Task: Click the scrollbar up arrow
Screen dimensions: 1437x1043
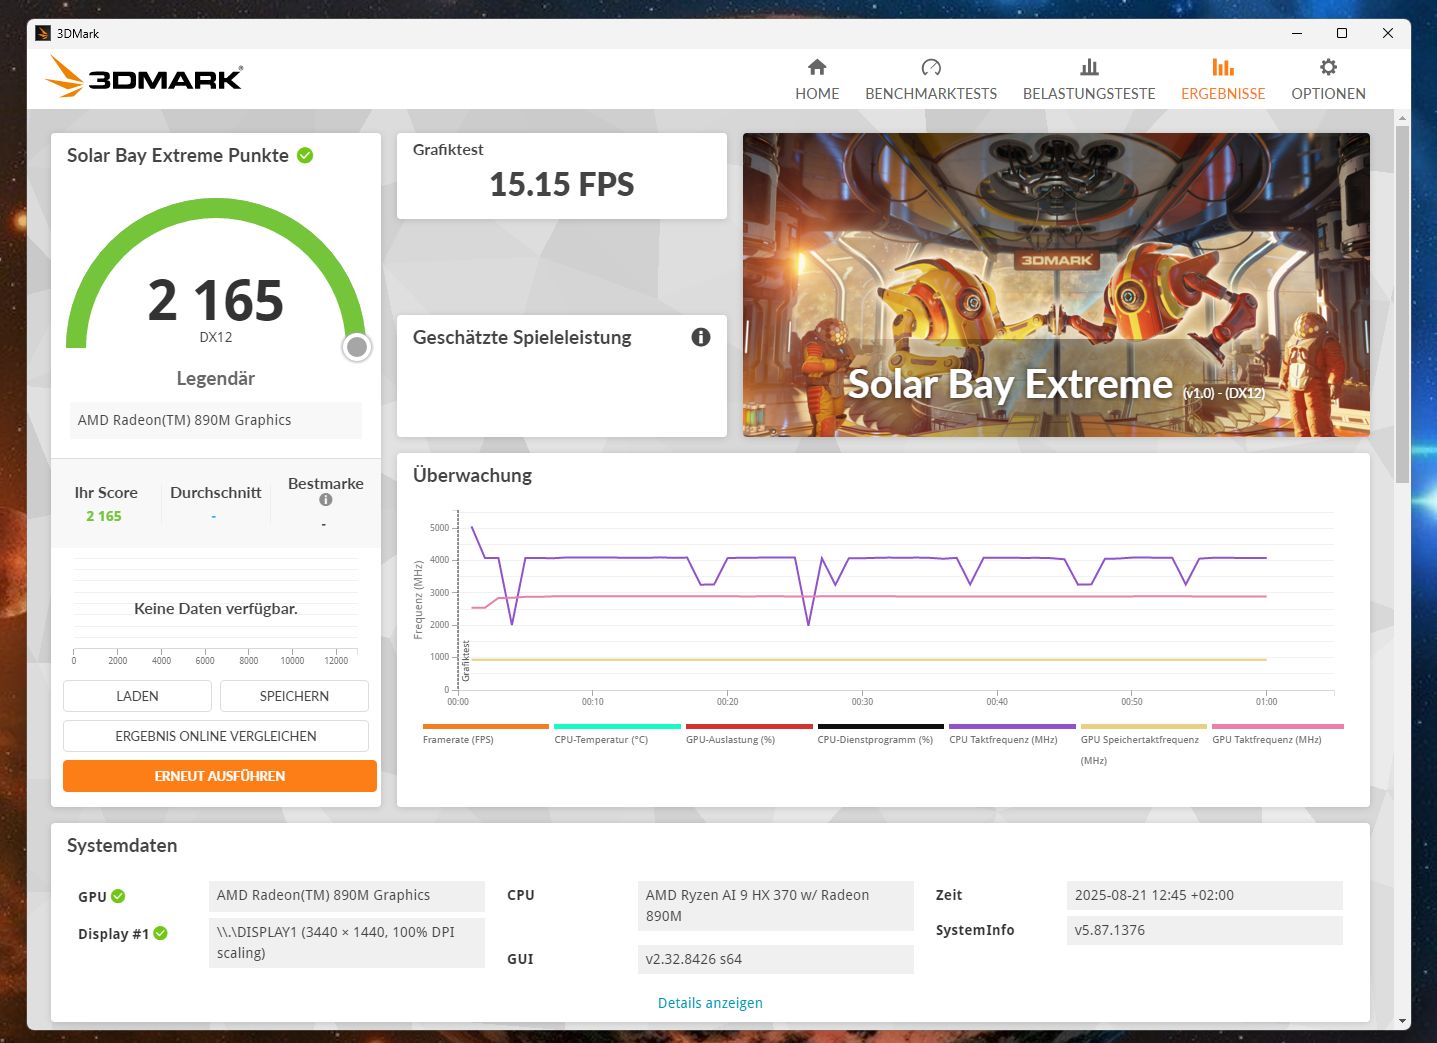Action: tap(1403, 118)
